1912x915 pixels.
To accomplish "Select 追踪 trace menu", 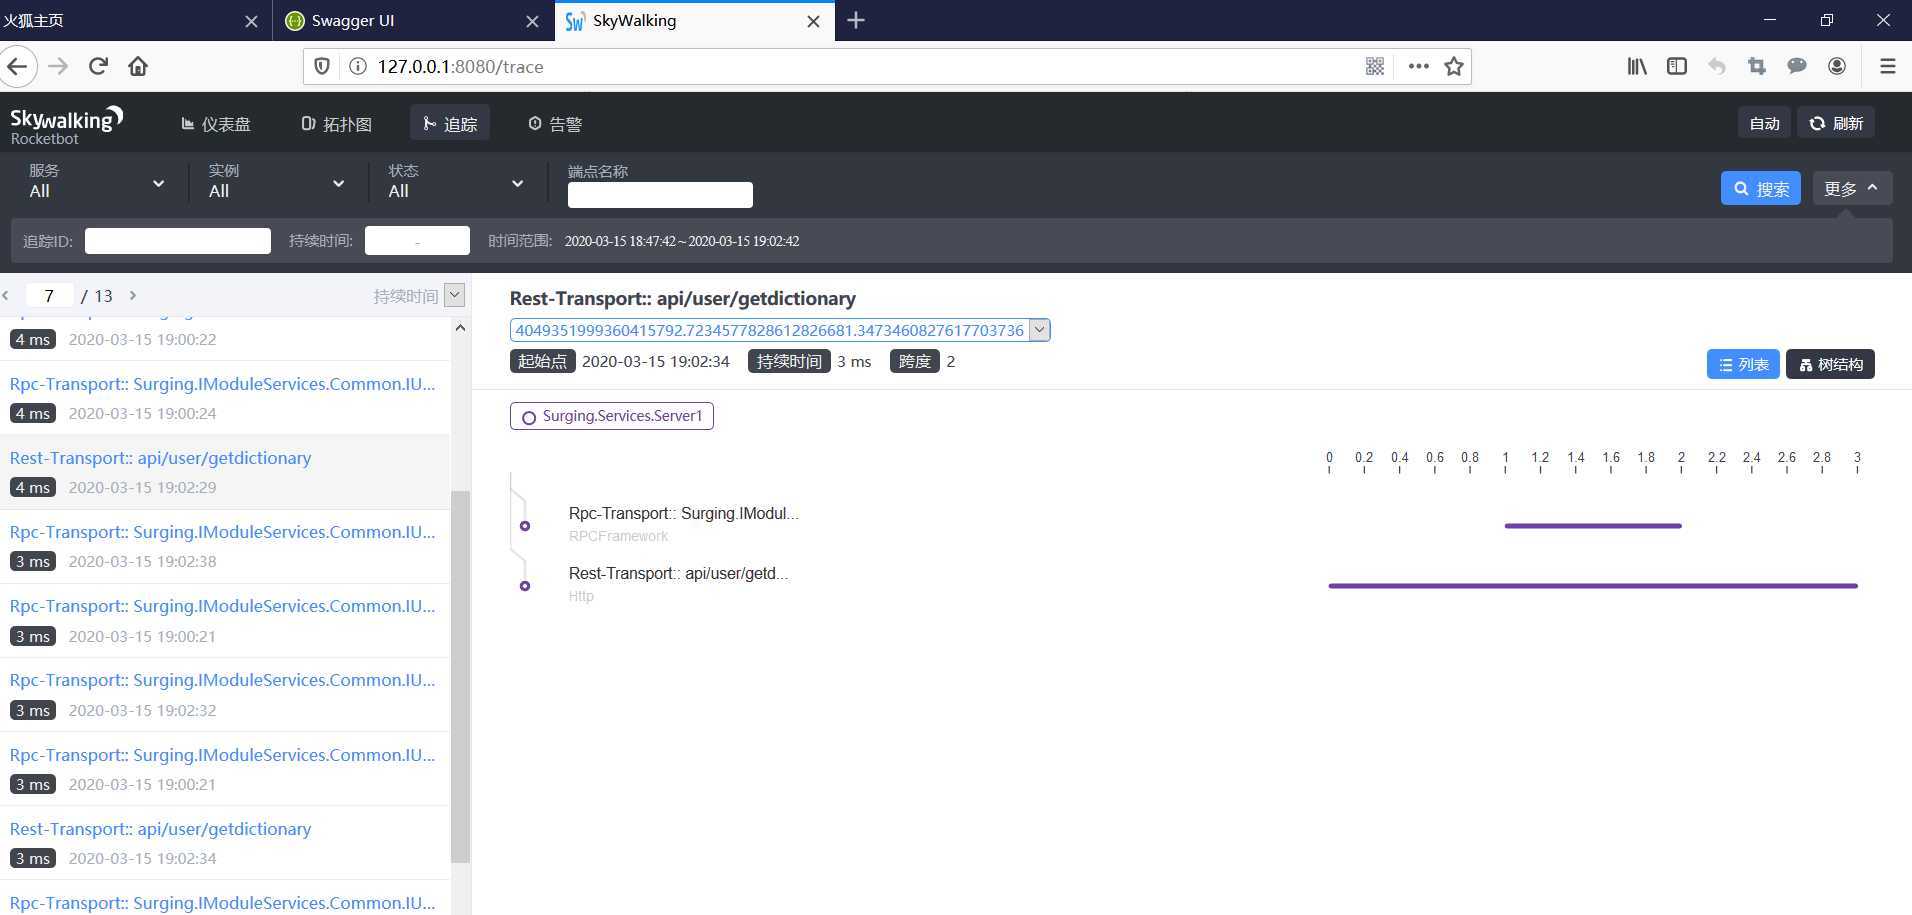I will [450, 123].
